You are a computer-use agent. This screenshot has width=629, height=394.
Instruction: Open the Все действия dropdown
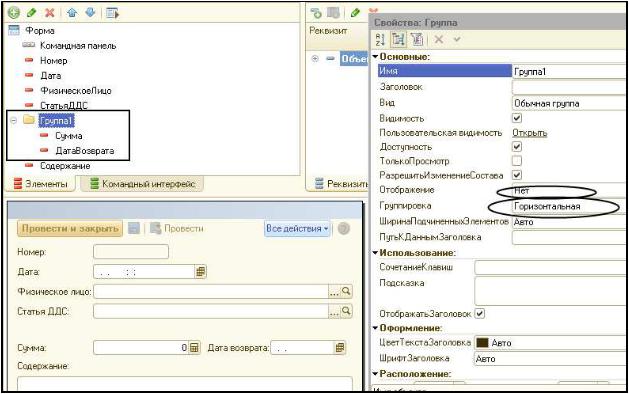pyautogui.click(x=297, y=228)
